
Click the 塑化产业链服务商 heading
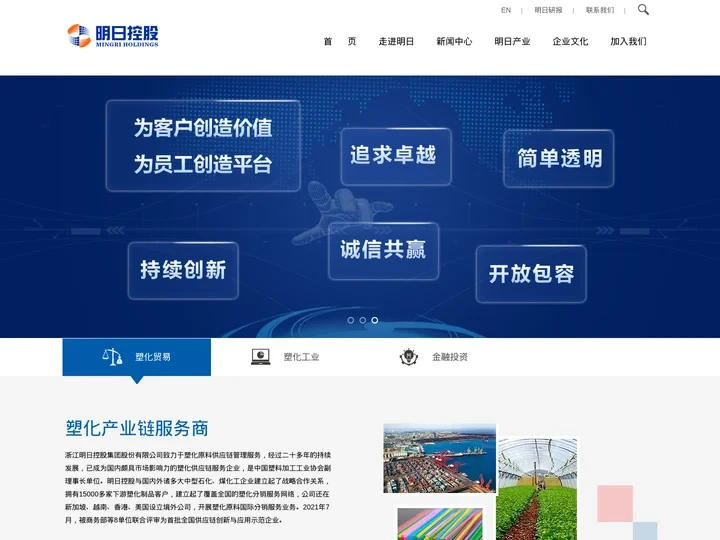pyautogui.click(x=137, y=428)
